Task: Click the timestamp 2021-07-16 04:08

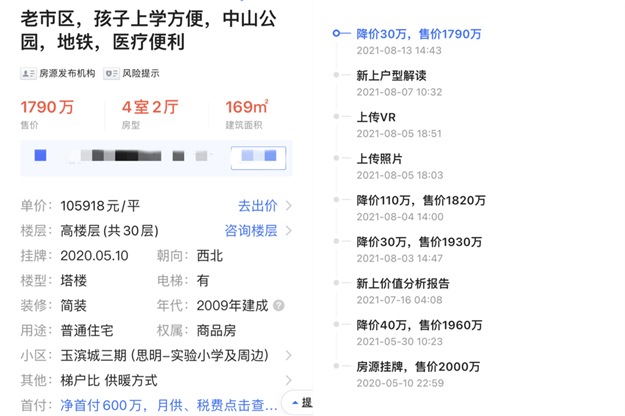Action: tap(399, 300)
